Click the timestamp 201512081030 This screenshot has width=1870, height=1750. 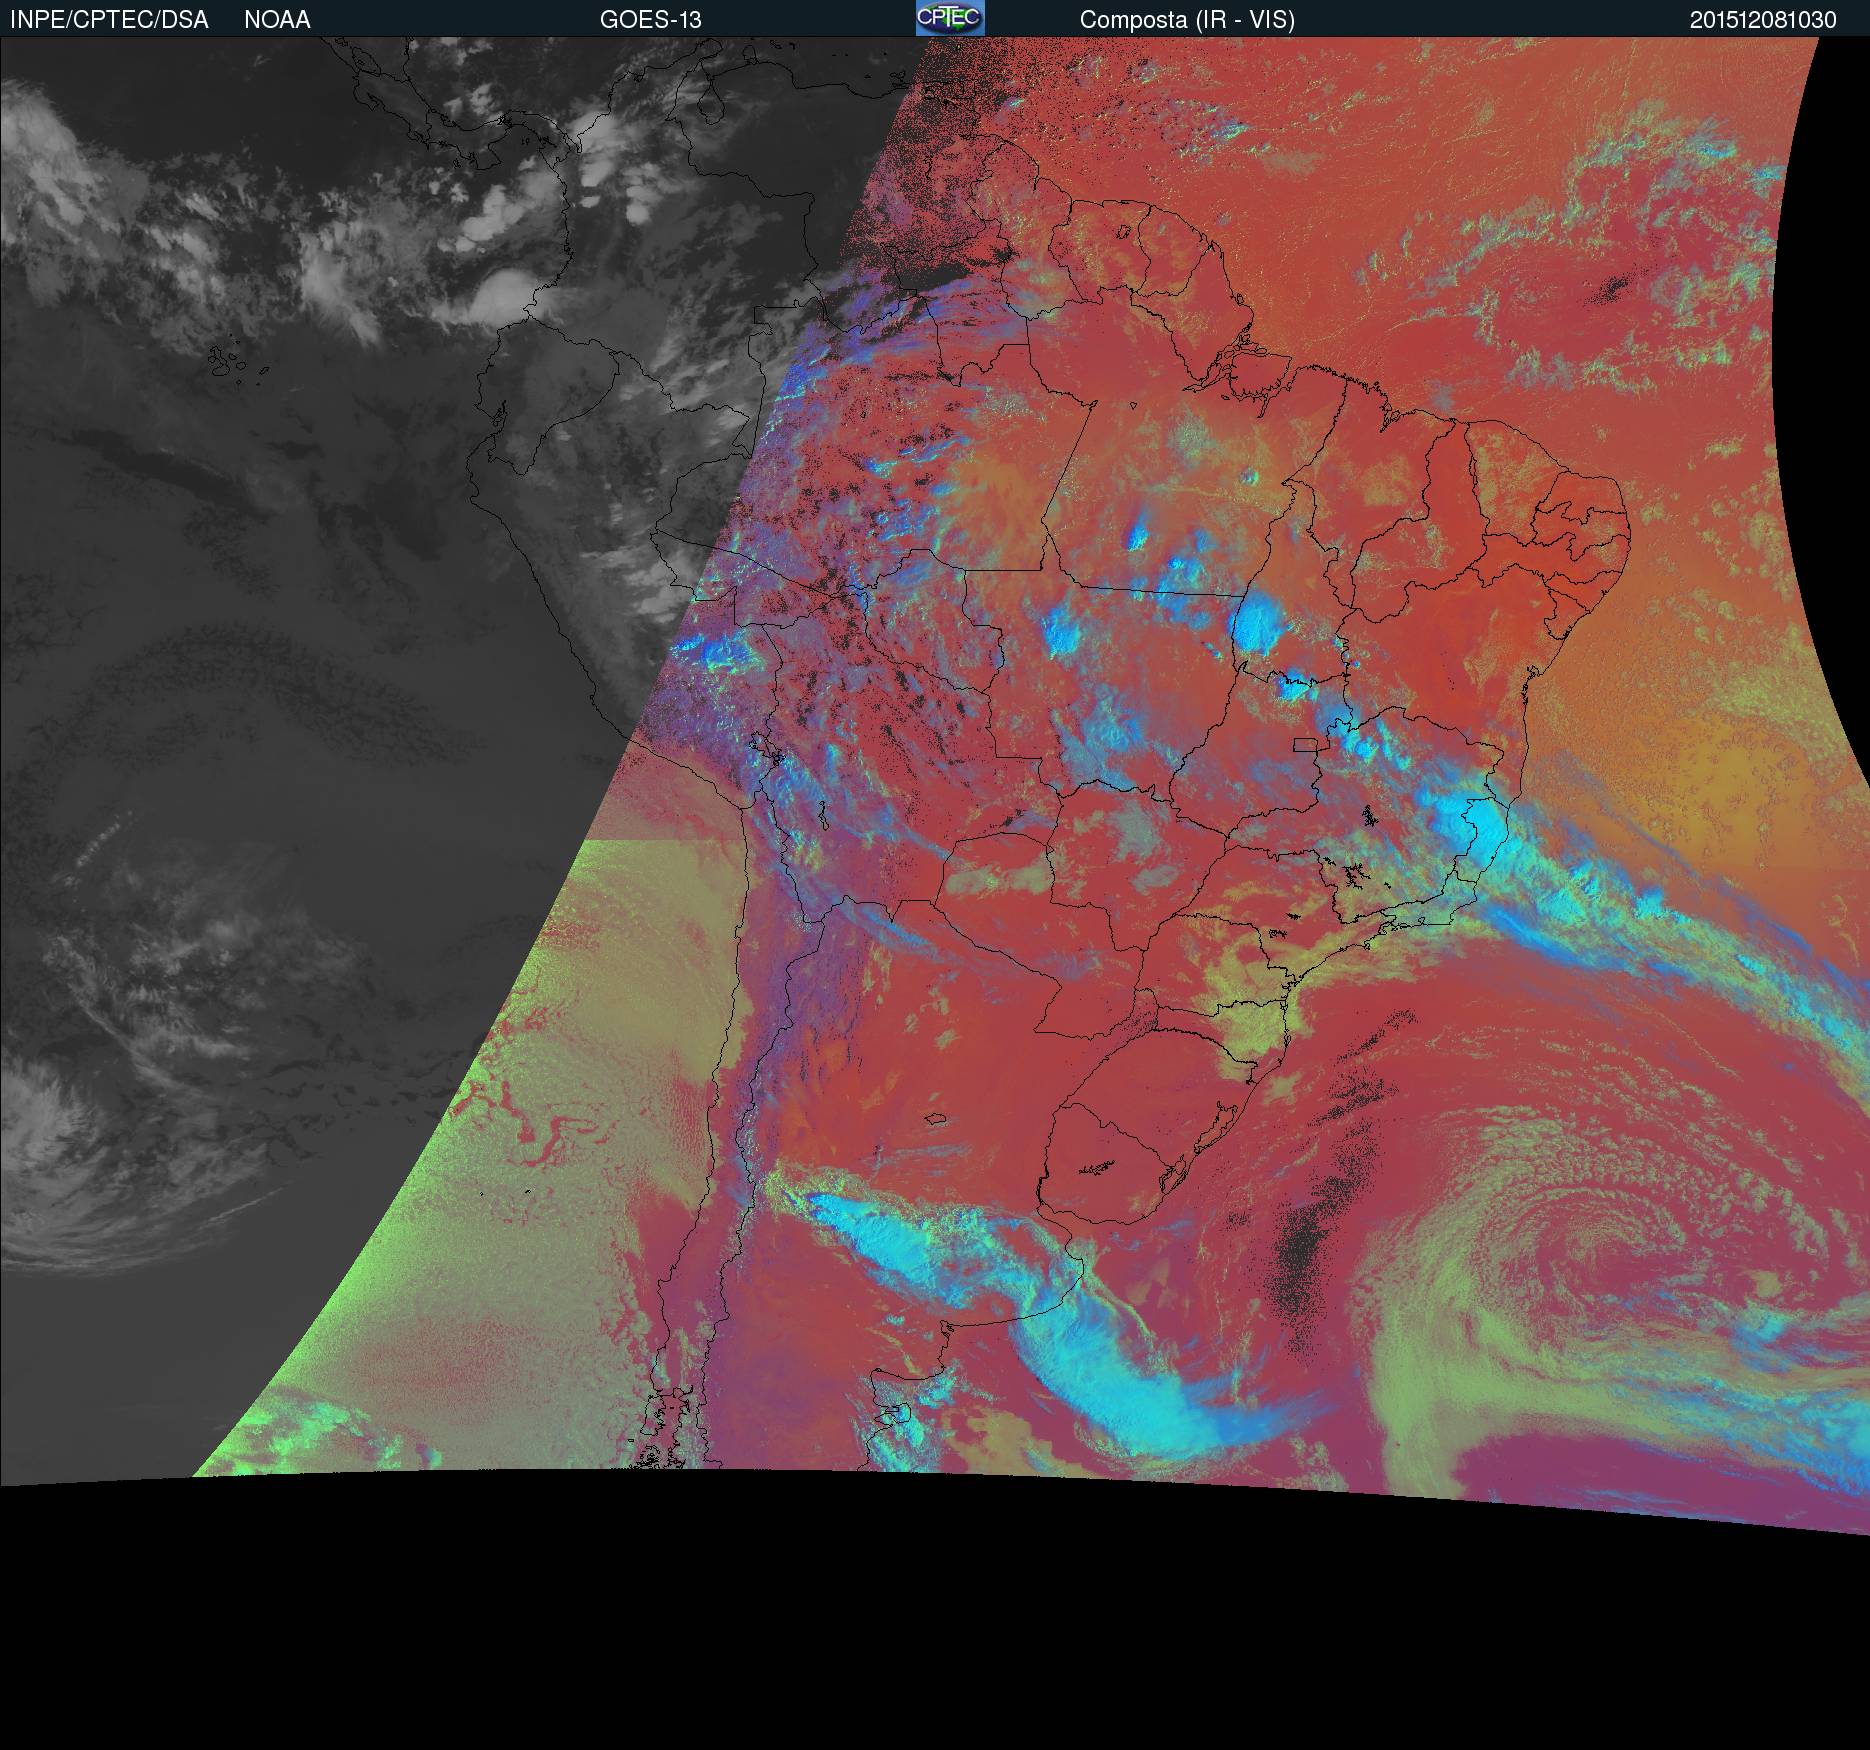[1763, 20]
